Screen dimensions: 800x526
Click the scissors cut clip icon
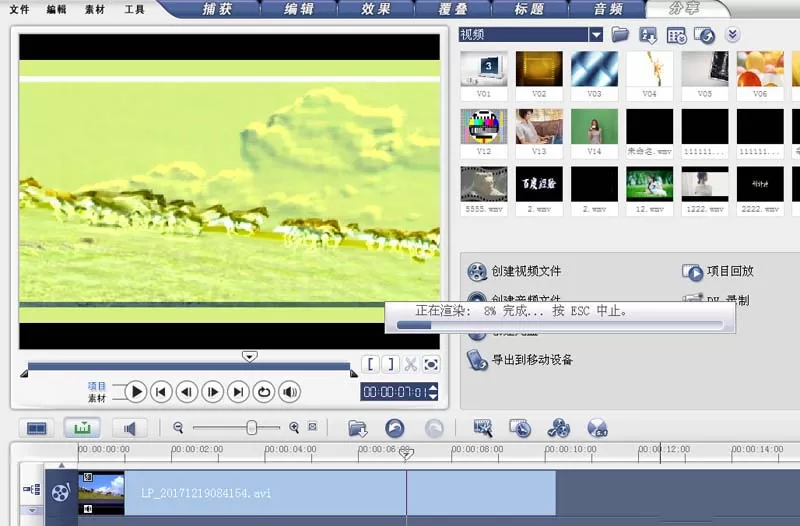(411, 364)
